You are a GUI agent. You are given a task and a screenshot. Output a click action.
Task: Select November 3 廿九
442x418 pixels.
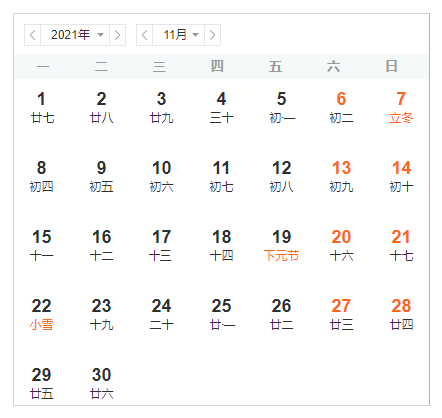tap(162, 108)
